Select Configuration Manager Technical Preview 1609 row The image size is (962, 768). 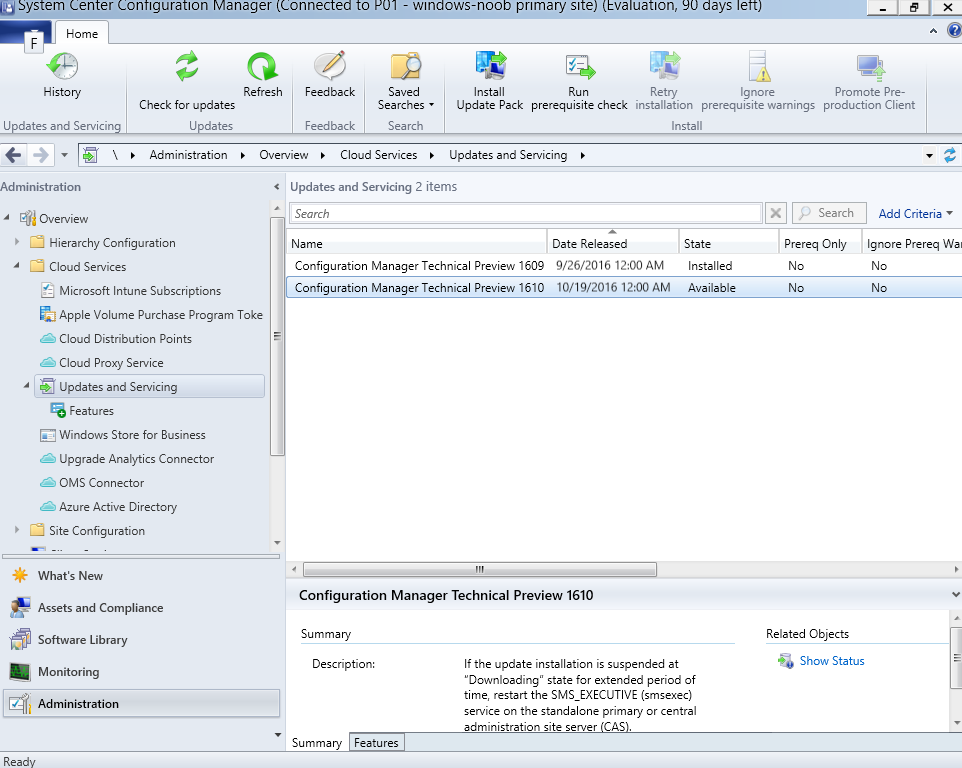pos(624,266)
